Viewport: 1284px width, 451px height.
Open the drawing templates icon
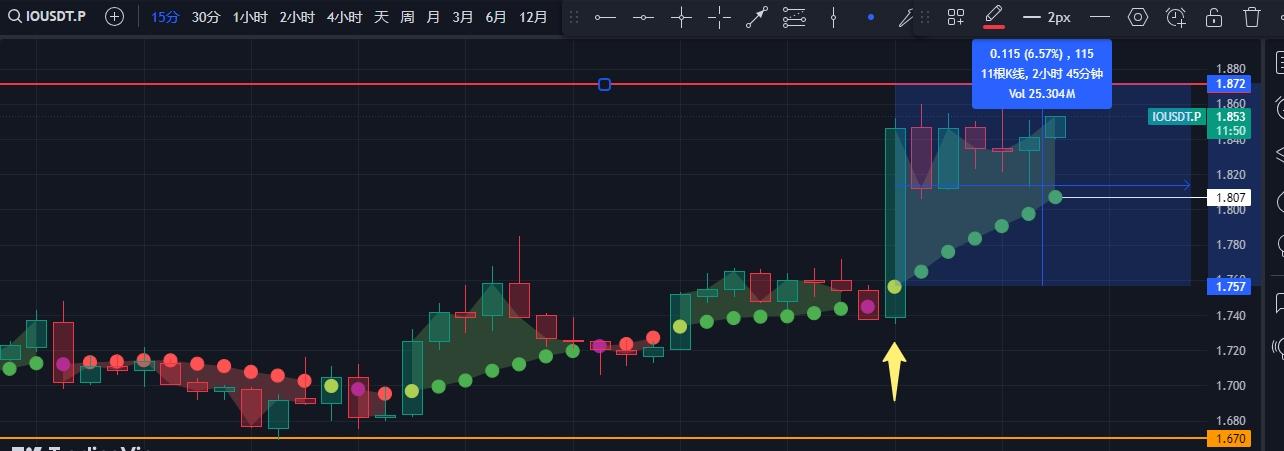[x=956, y=17]
